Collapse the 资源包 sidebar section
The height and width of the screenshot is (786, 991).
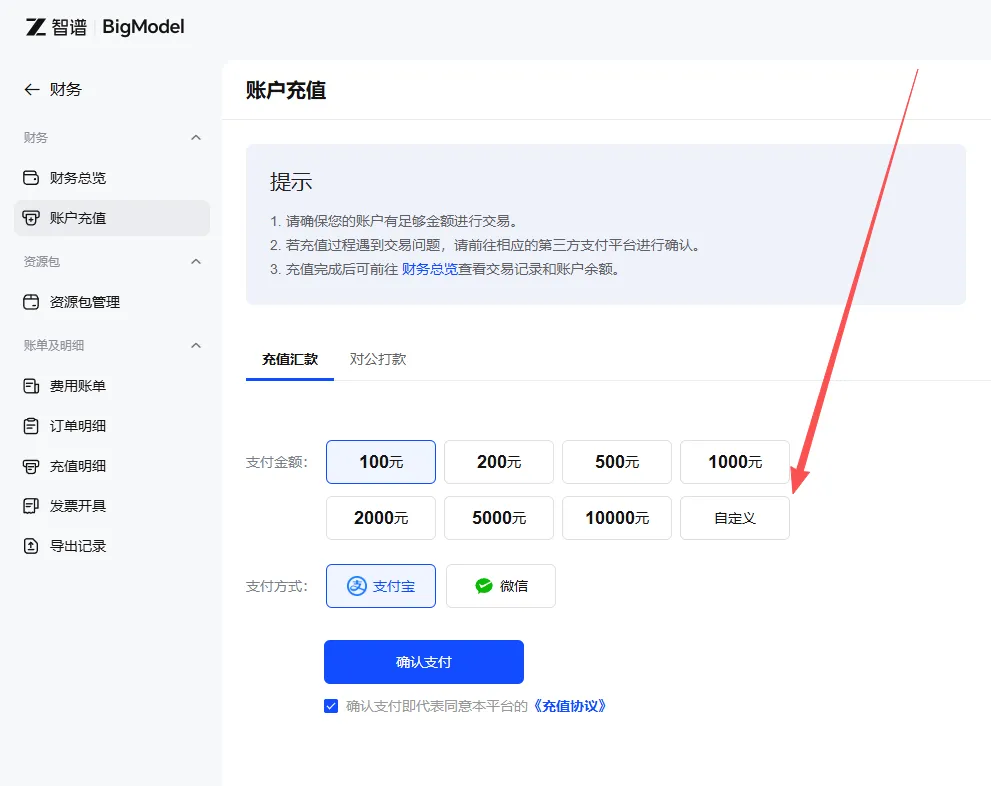tap(196, 262)
